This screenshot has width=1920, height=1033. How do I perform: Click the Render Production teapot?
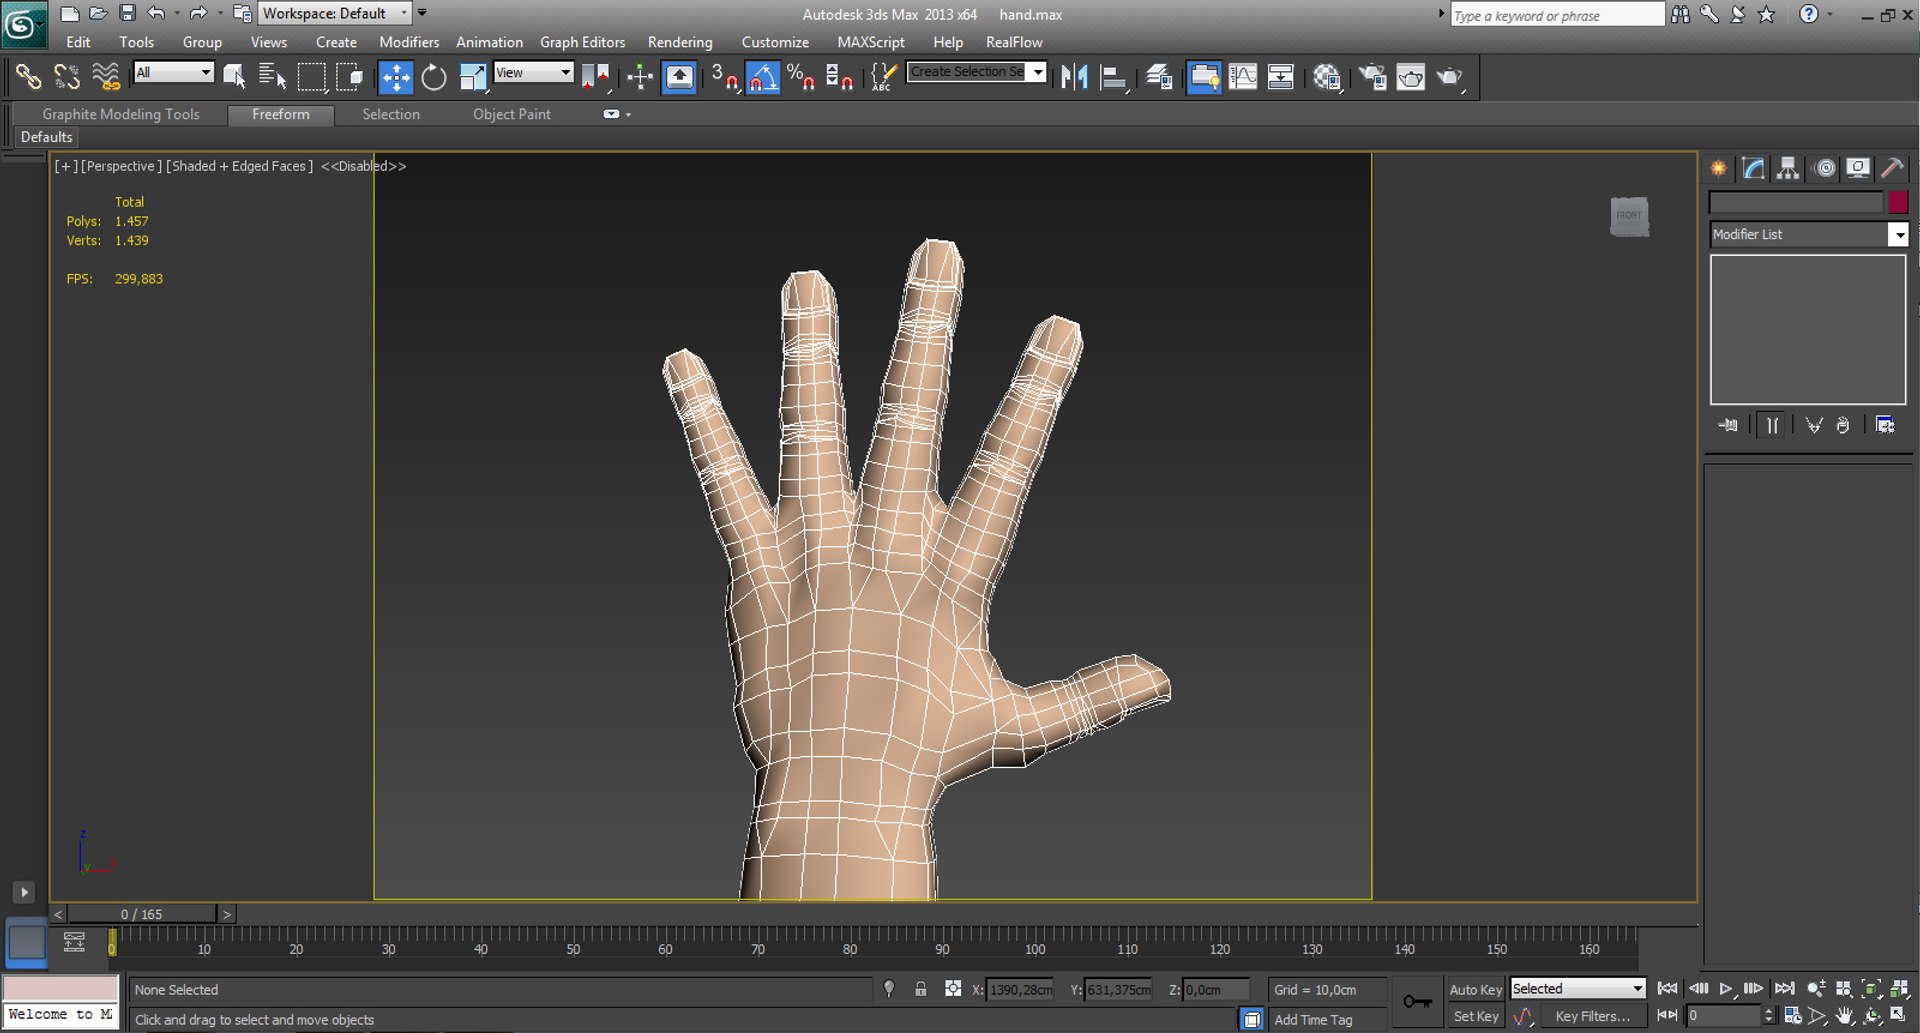pos(1449,77)
